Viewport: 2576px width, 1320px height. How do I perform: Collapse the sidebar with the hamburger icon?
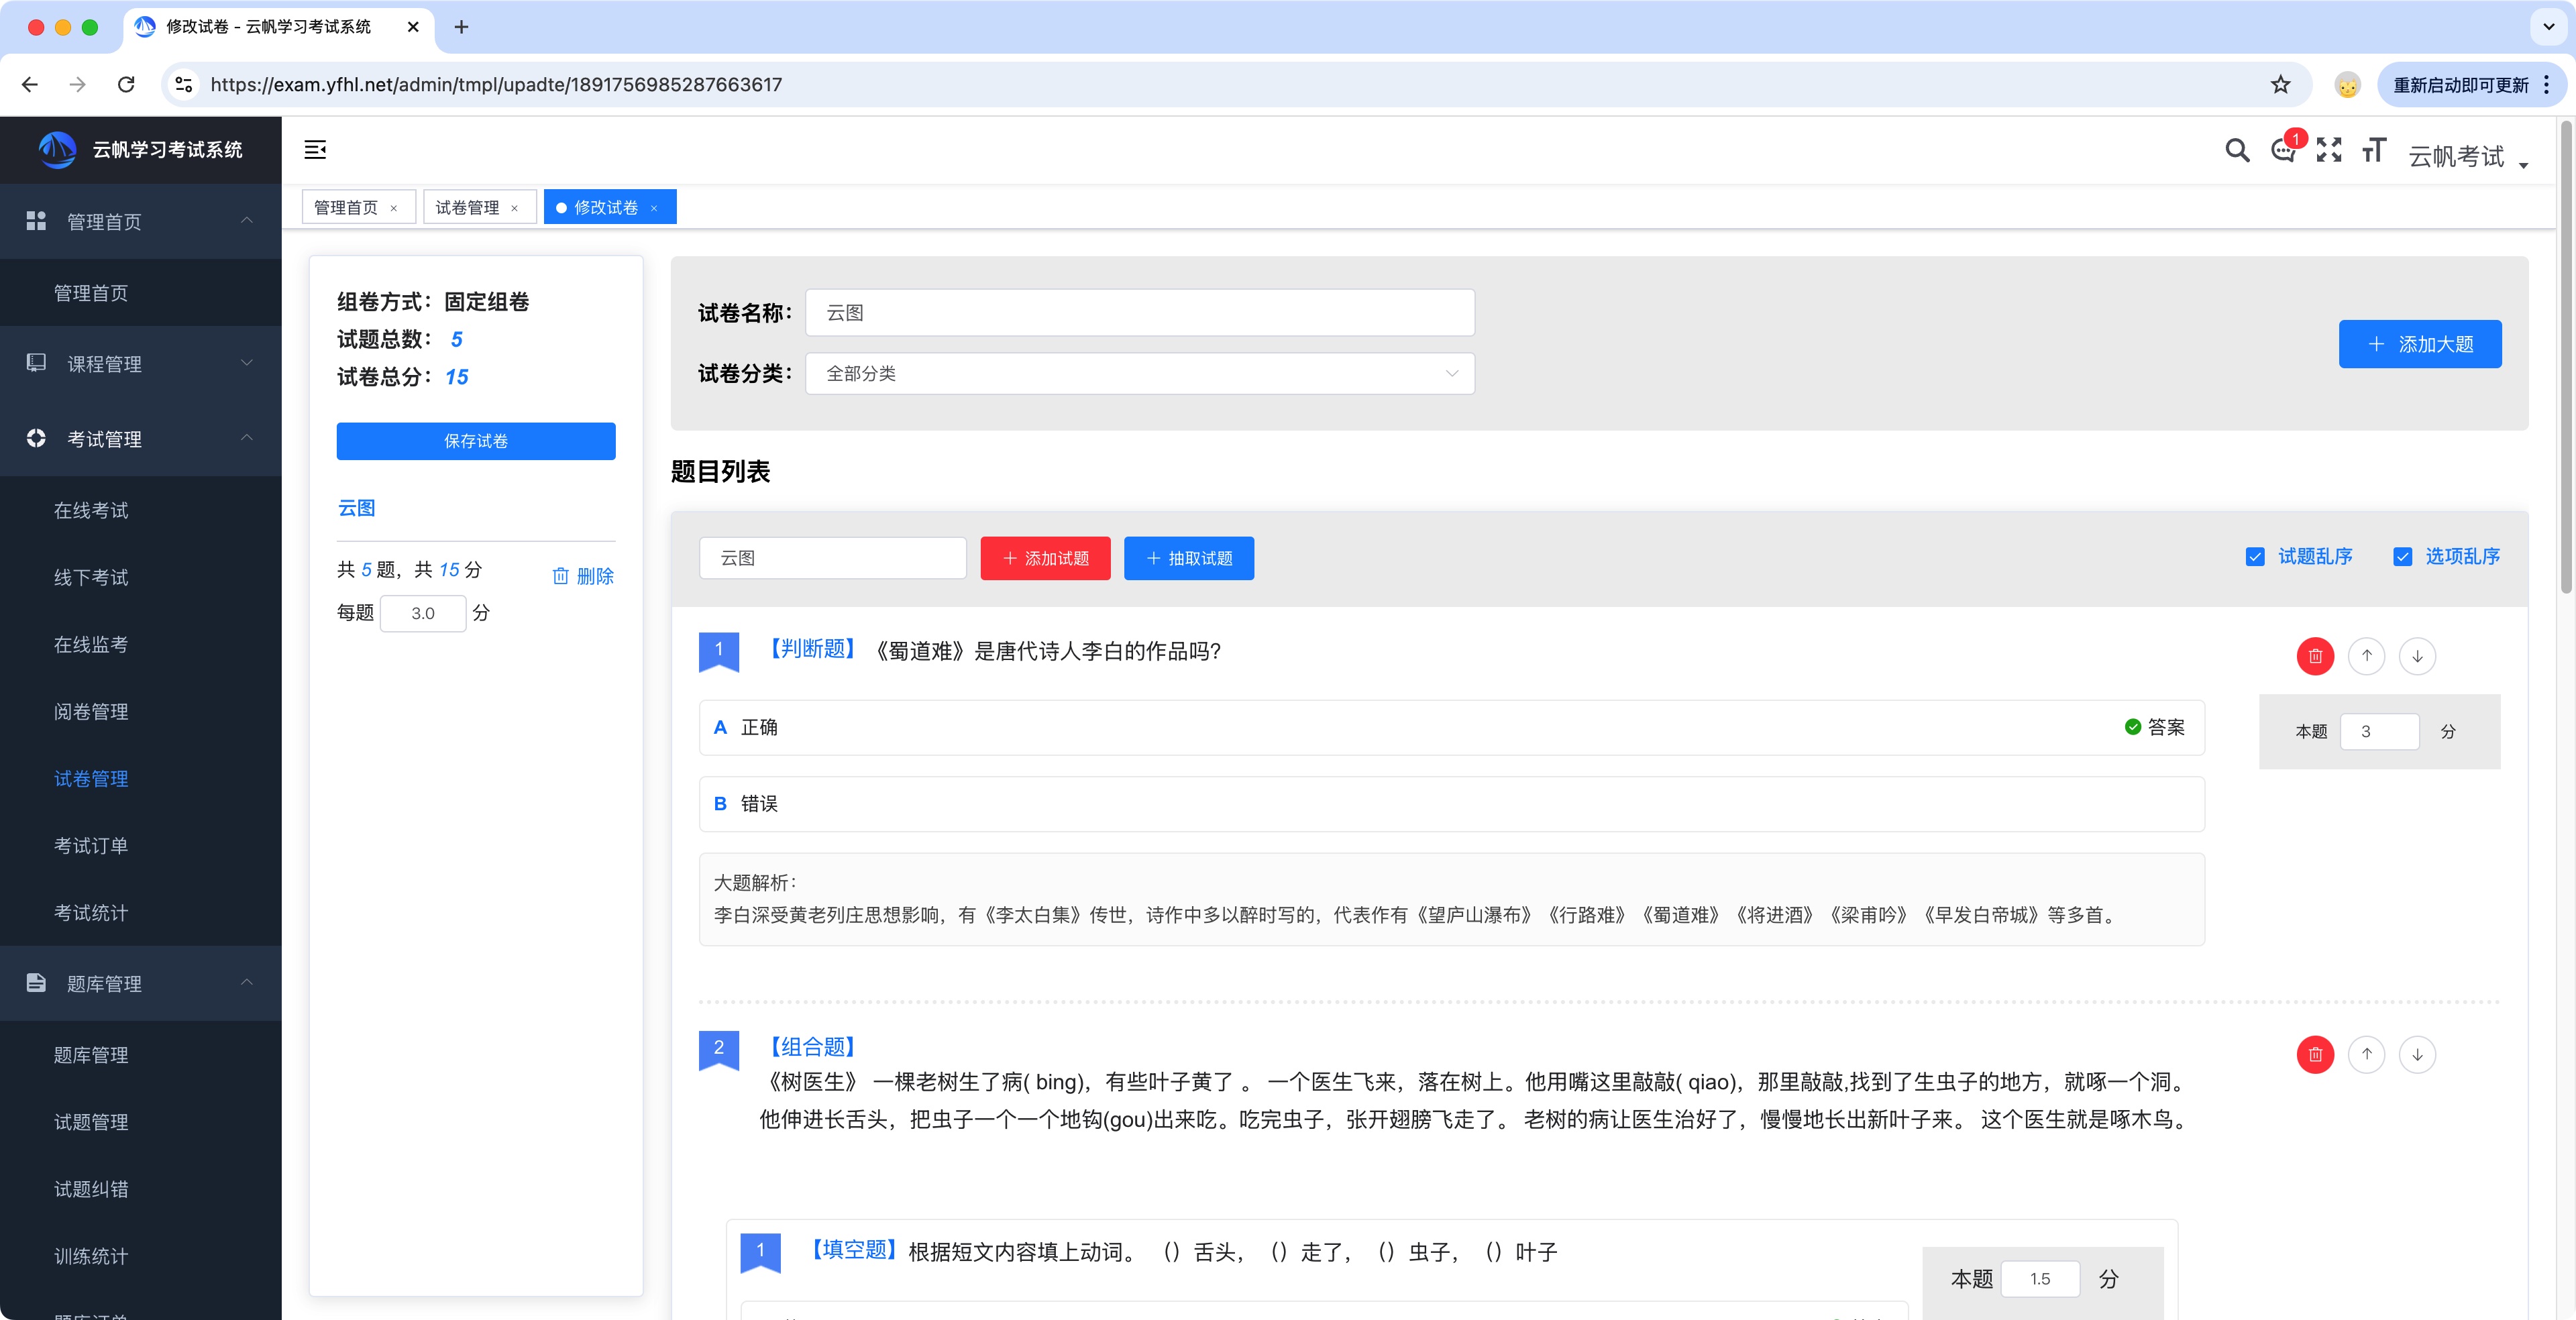(x=315, y=150)
